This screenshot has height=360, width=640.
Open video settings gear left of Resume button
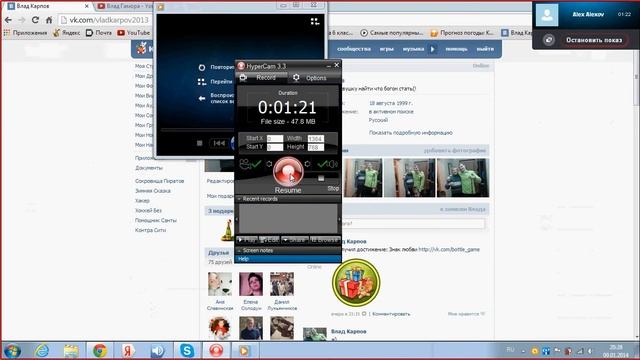[269, 164]
